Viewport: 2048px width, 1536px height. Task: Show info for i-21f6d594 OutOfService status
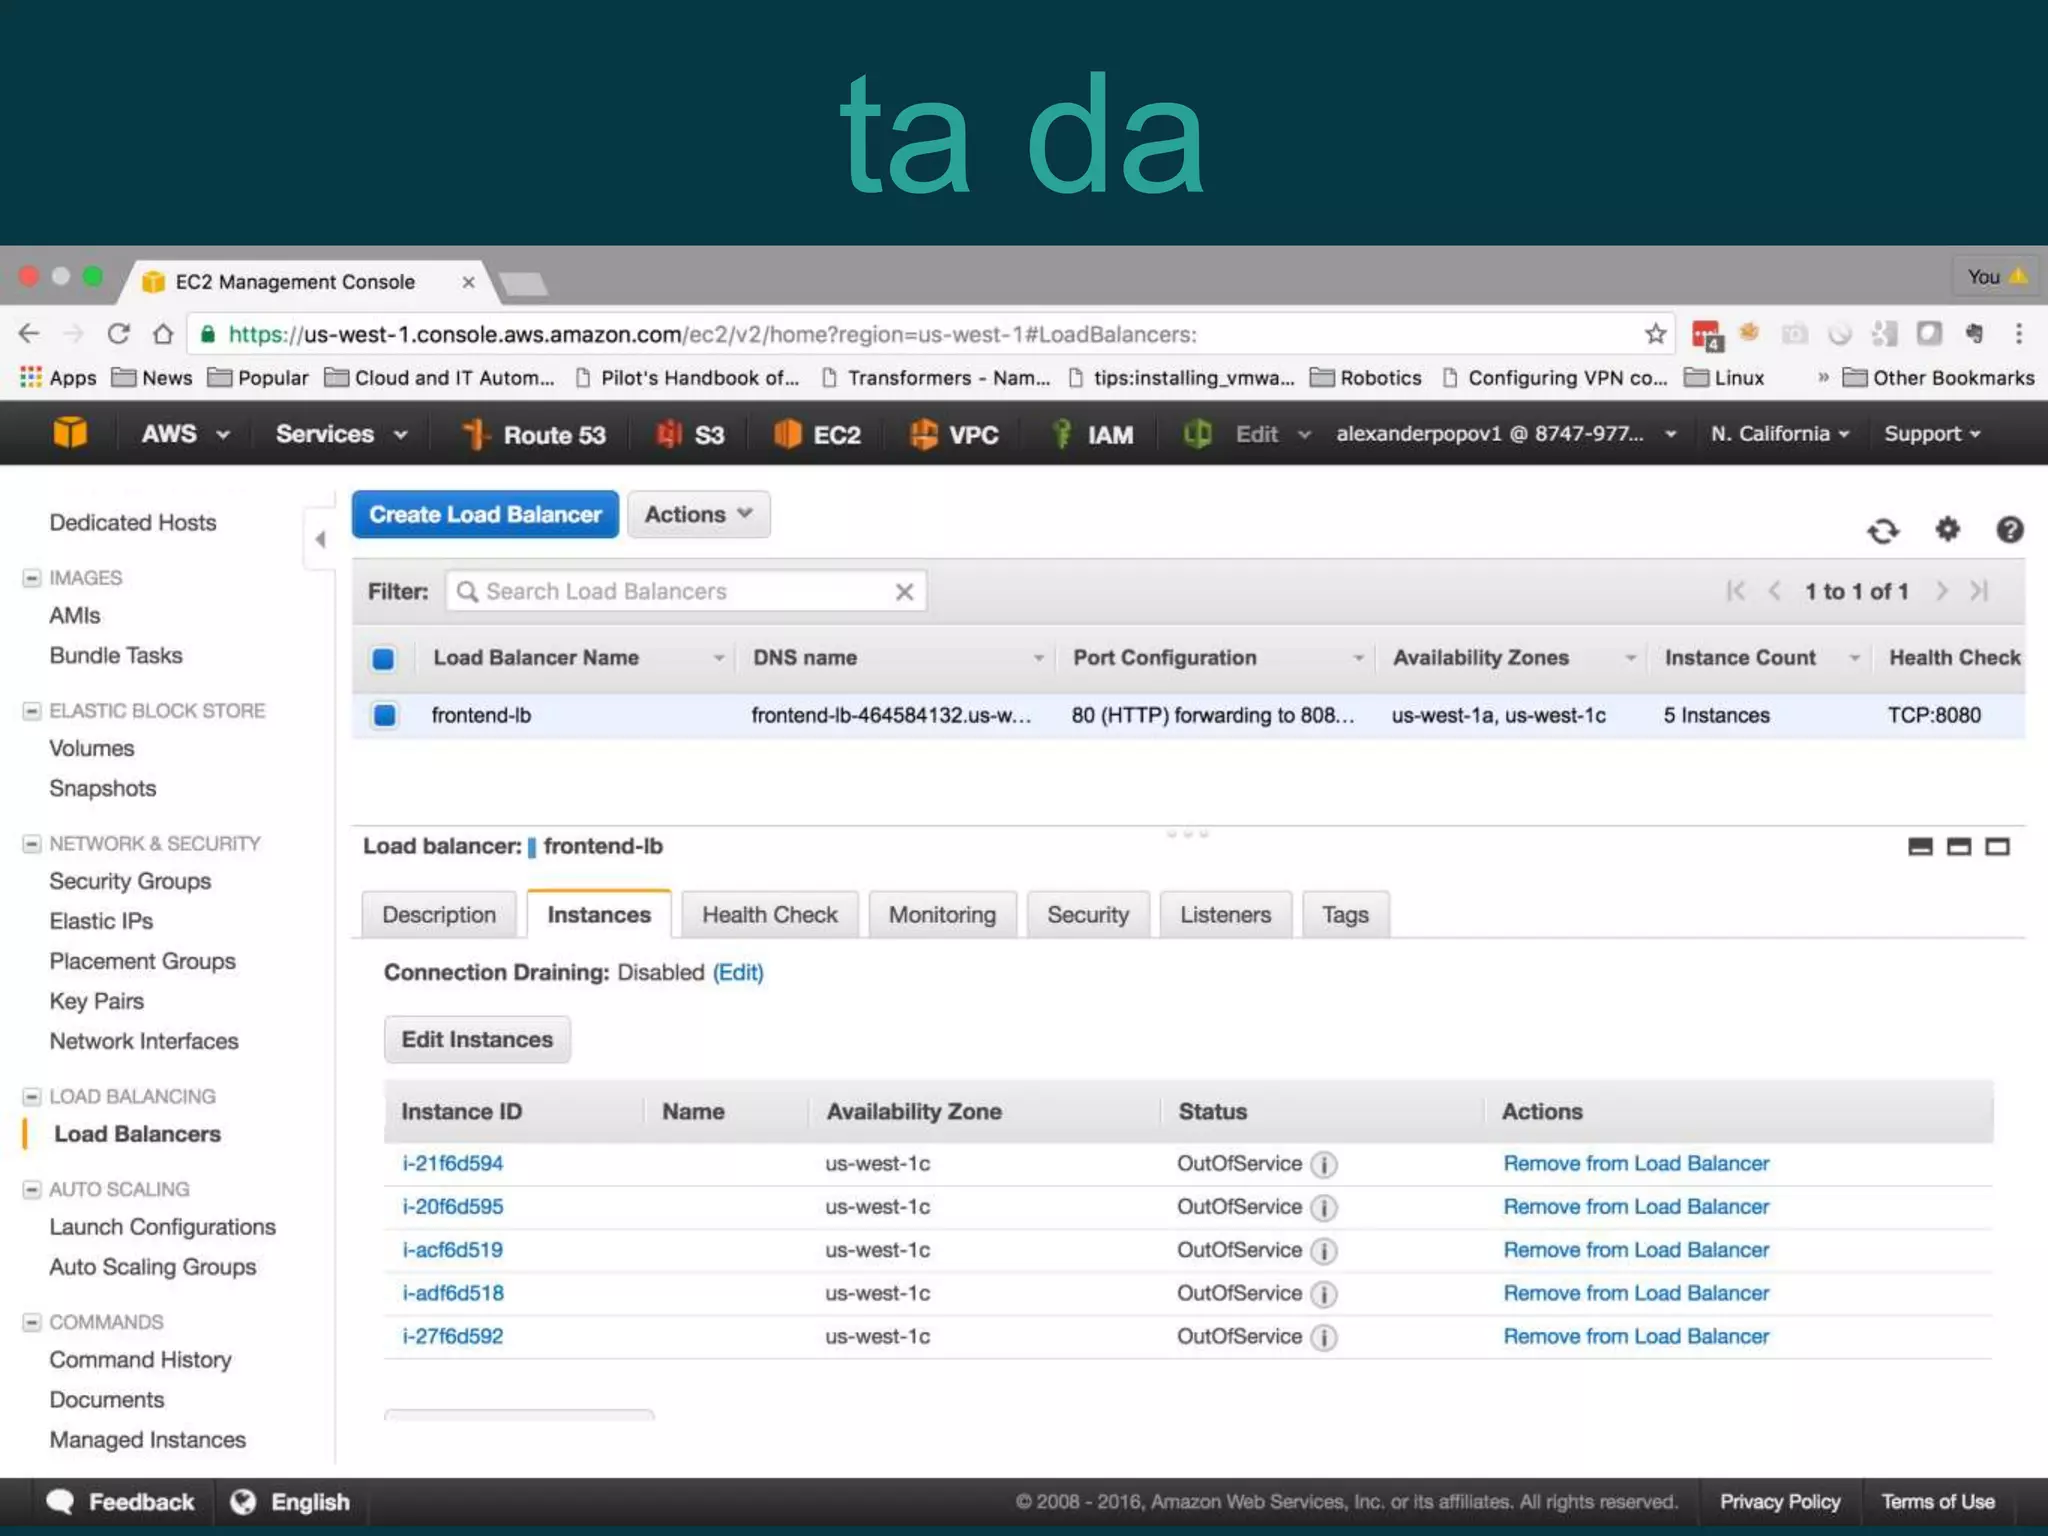1324,1165
